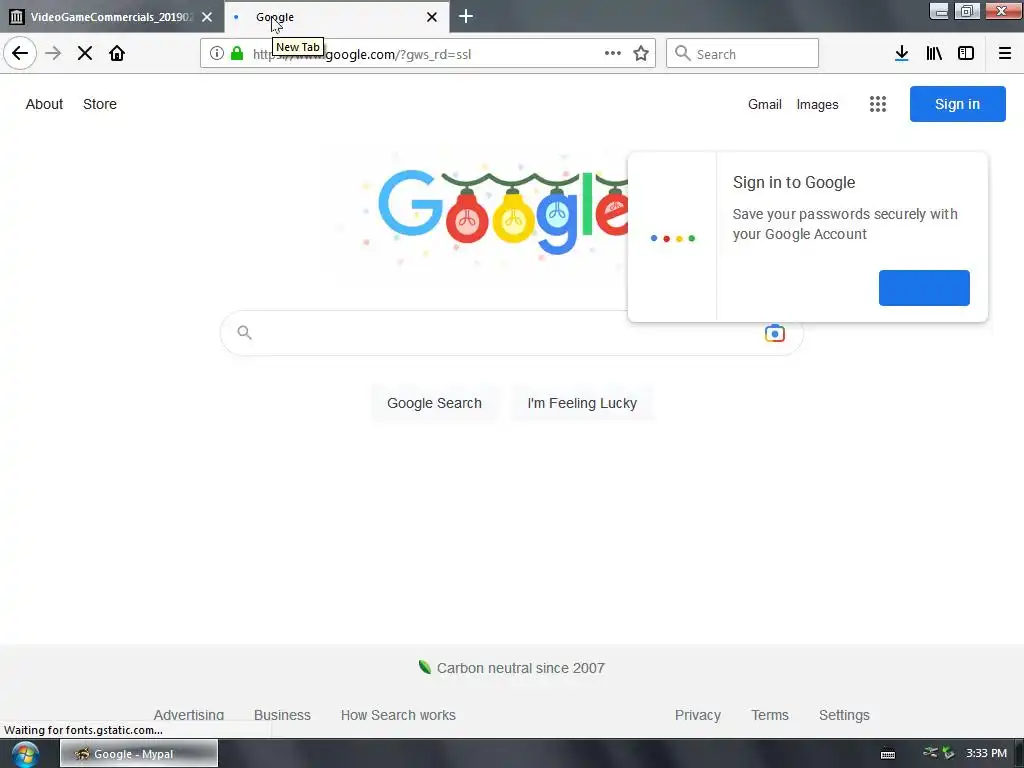The width and height of the screenshot is (1024, 768).
Task: Open the hamburger application menu
Action: point(1004,53)
